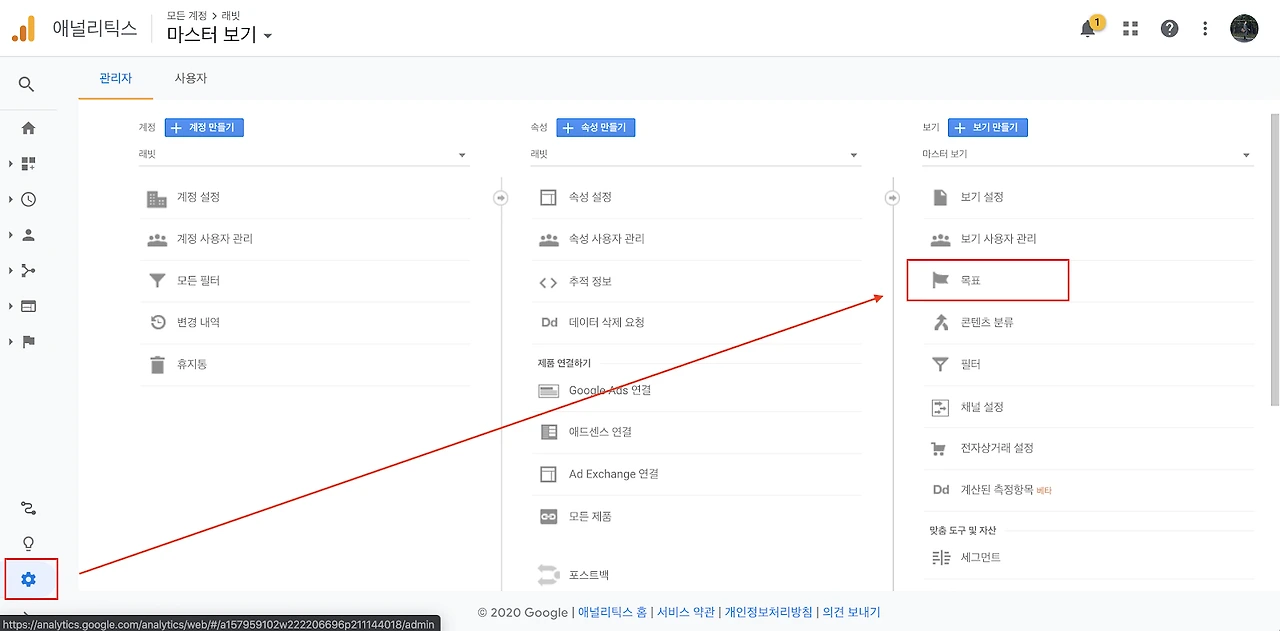Click the 추적 정보 code brackets icon
The image size is (1280, 631).
pos(548,282)
